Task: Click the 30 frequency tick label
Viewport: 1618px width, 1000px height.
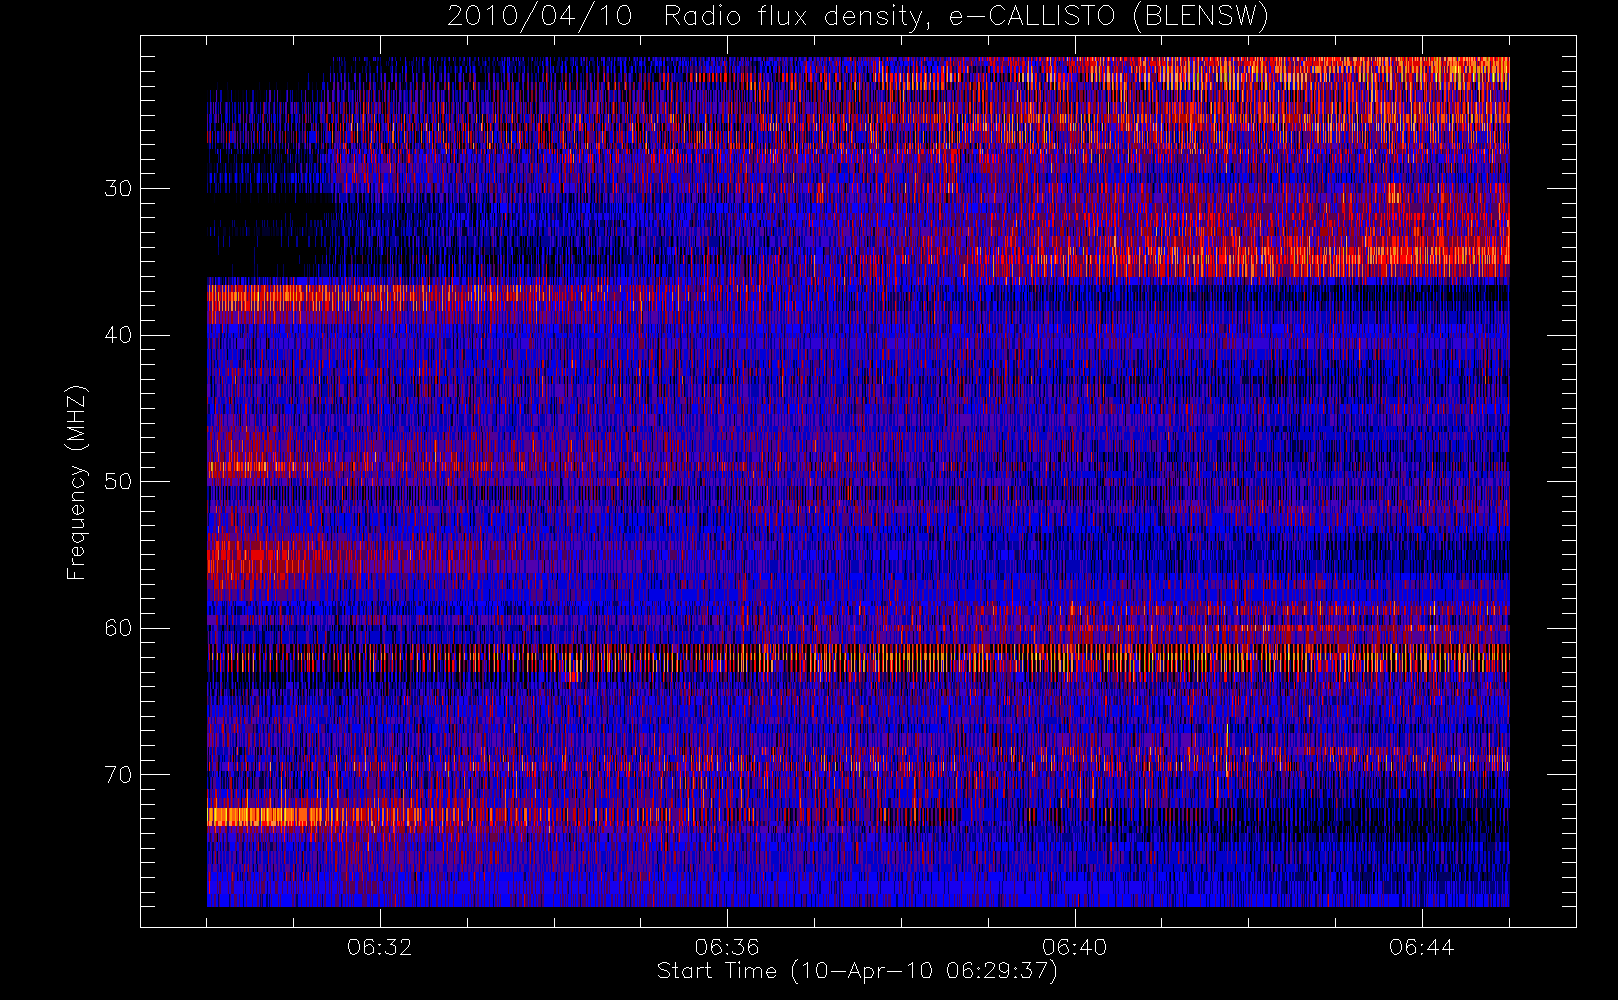Action: [x=118, y=189]
